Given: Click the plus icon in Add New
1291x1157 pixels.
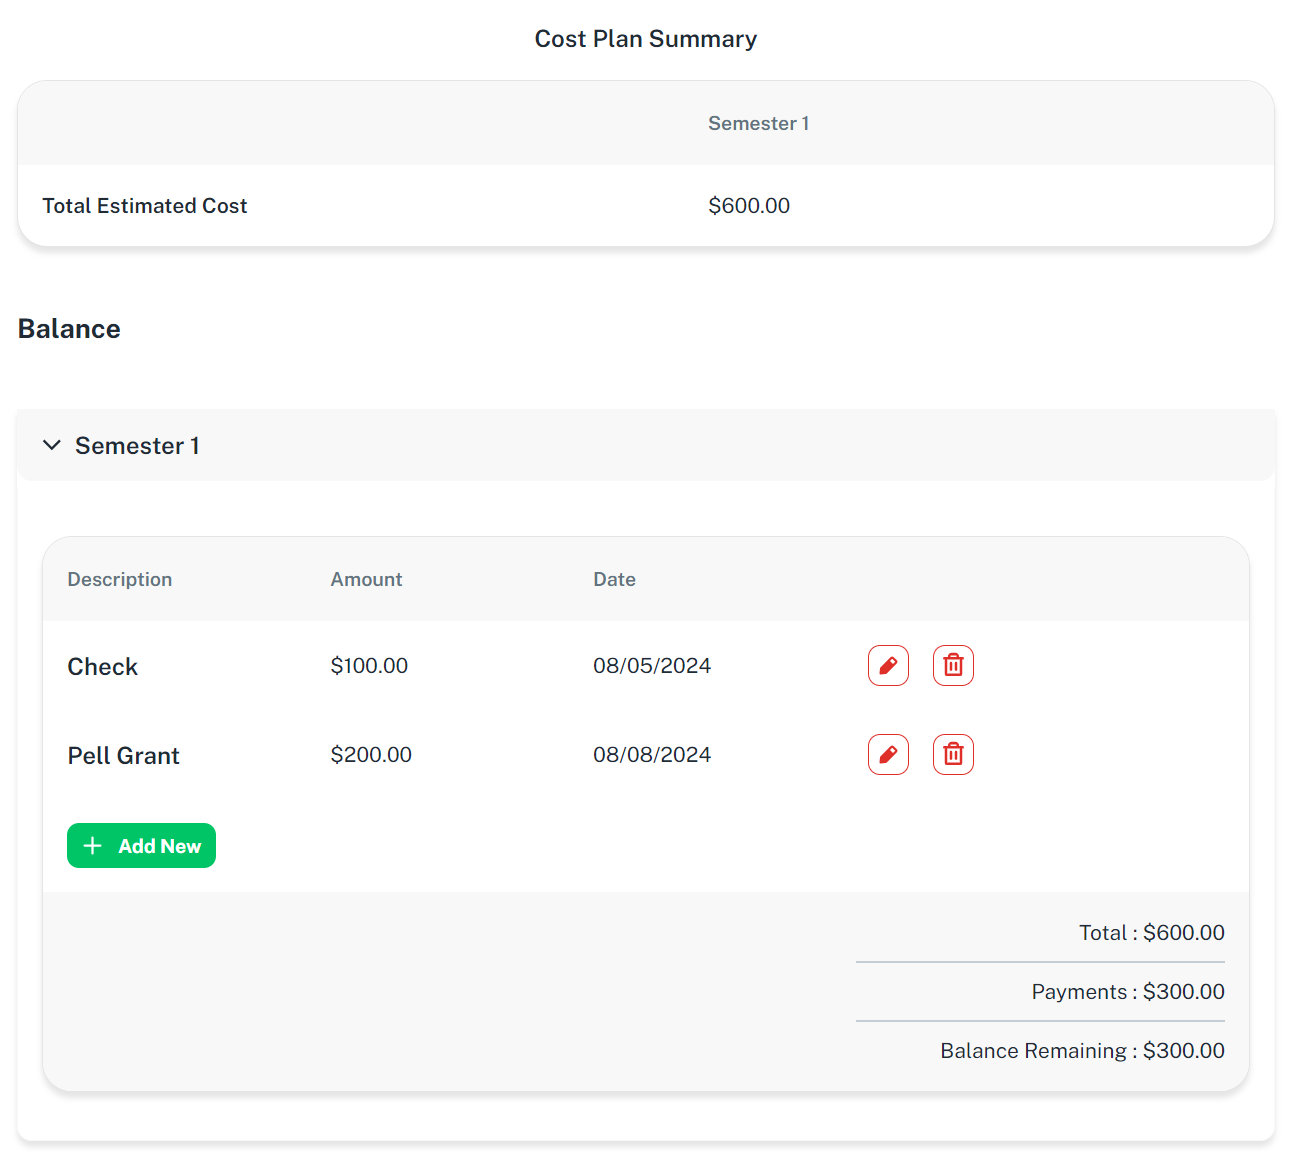Looking at the screenshot, I should 93,846.
